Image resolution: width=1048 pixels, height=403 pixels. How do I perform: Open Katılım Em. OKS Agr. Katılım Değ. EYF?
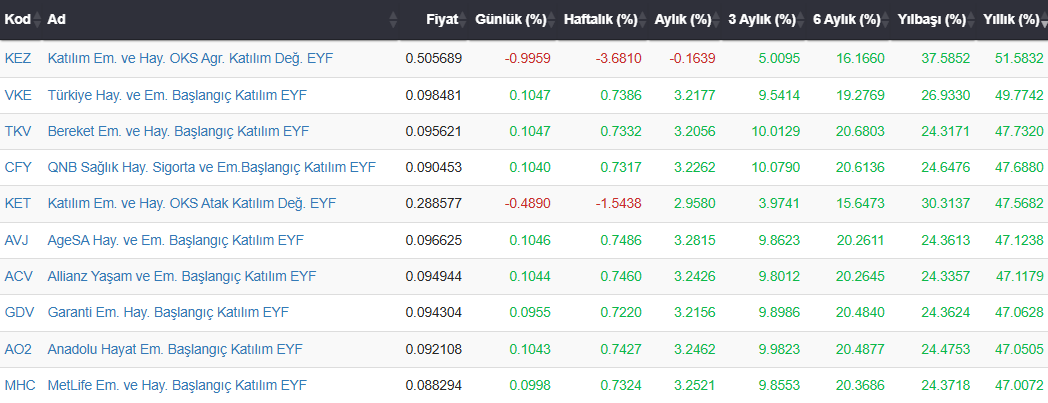click(190, 58)
